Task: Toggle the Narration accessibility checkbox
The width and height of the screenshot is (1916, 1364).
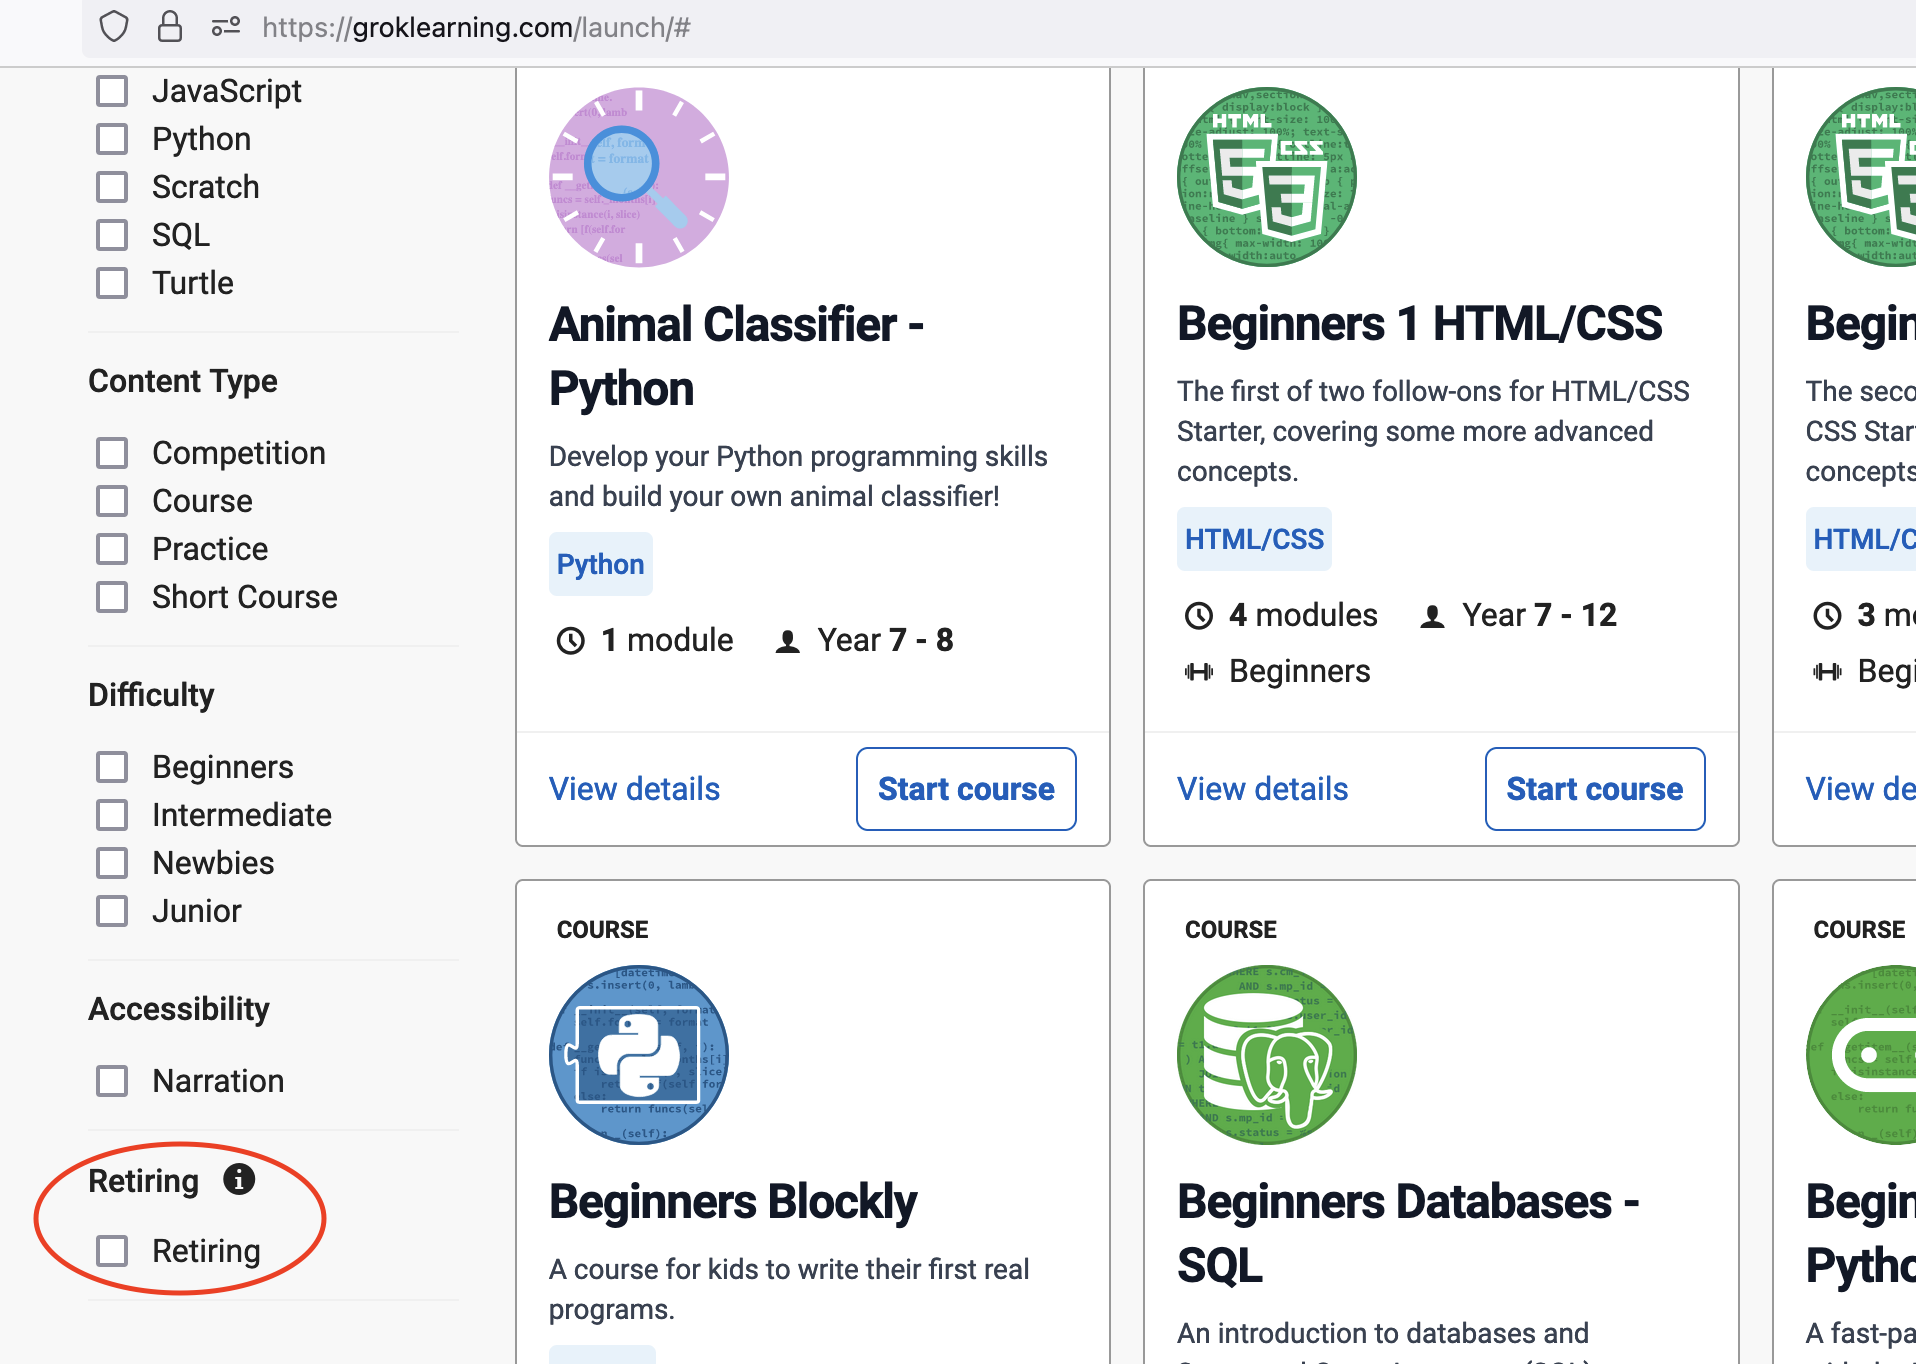Action: 112,1081
